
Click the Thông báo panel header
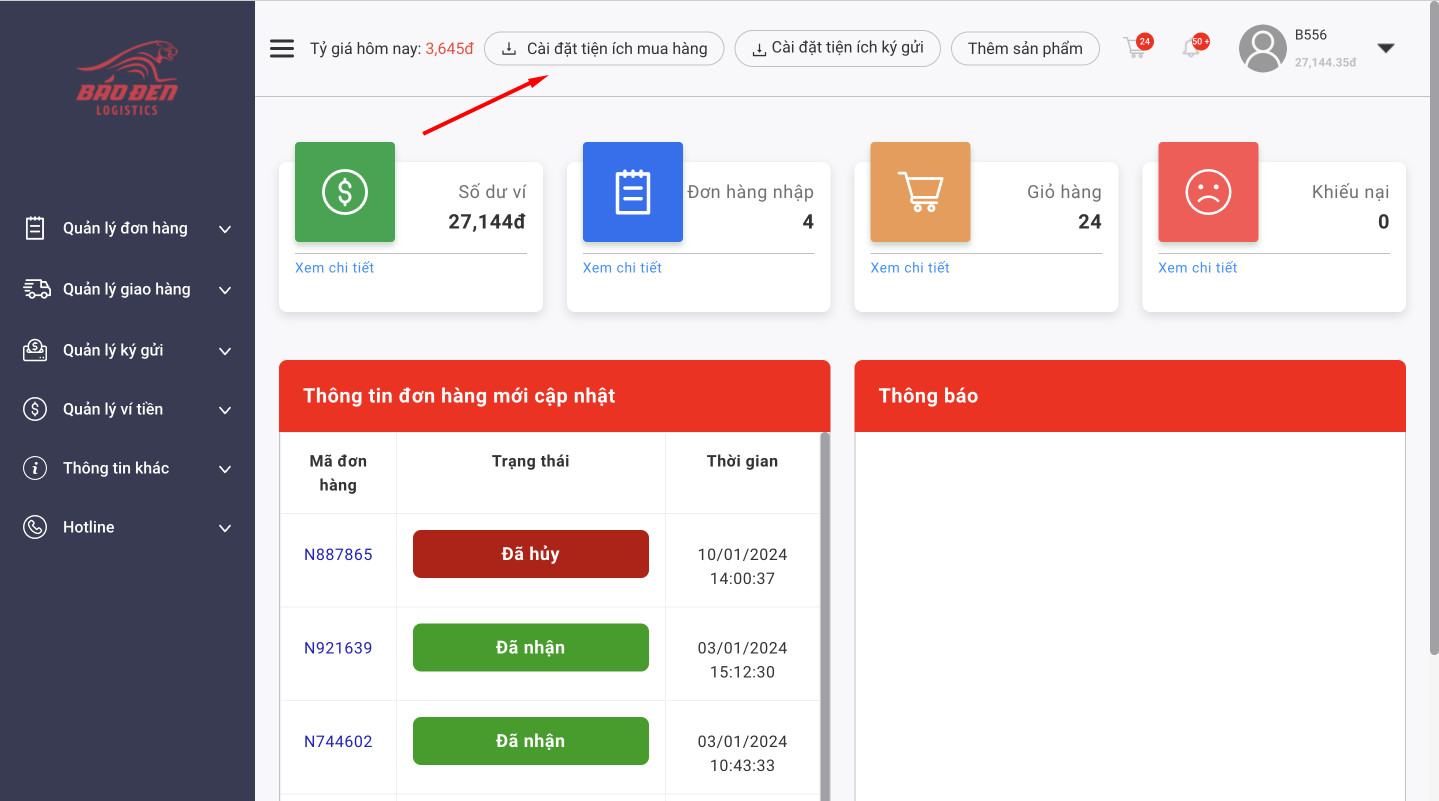pyautogui.click(x=1130, y=396)
